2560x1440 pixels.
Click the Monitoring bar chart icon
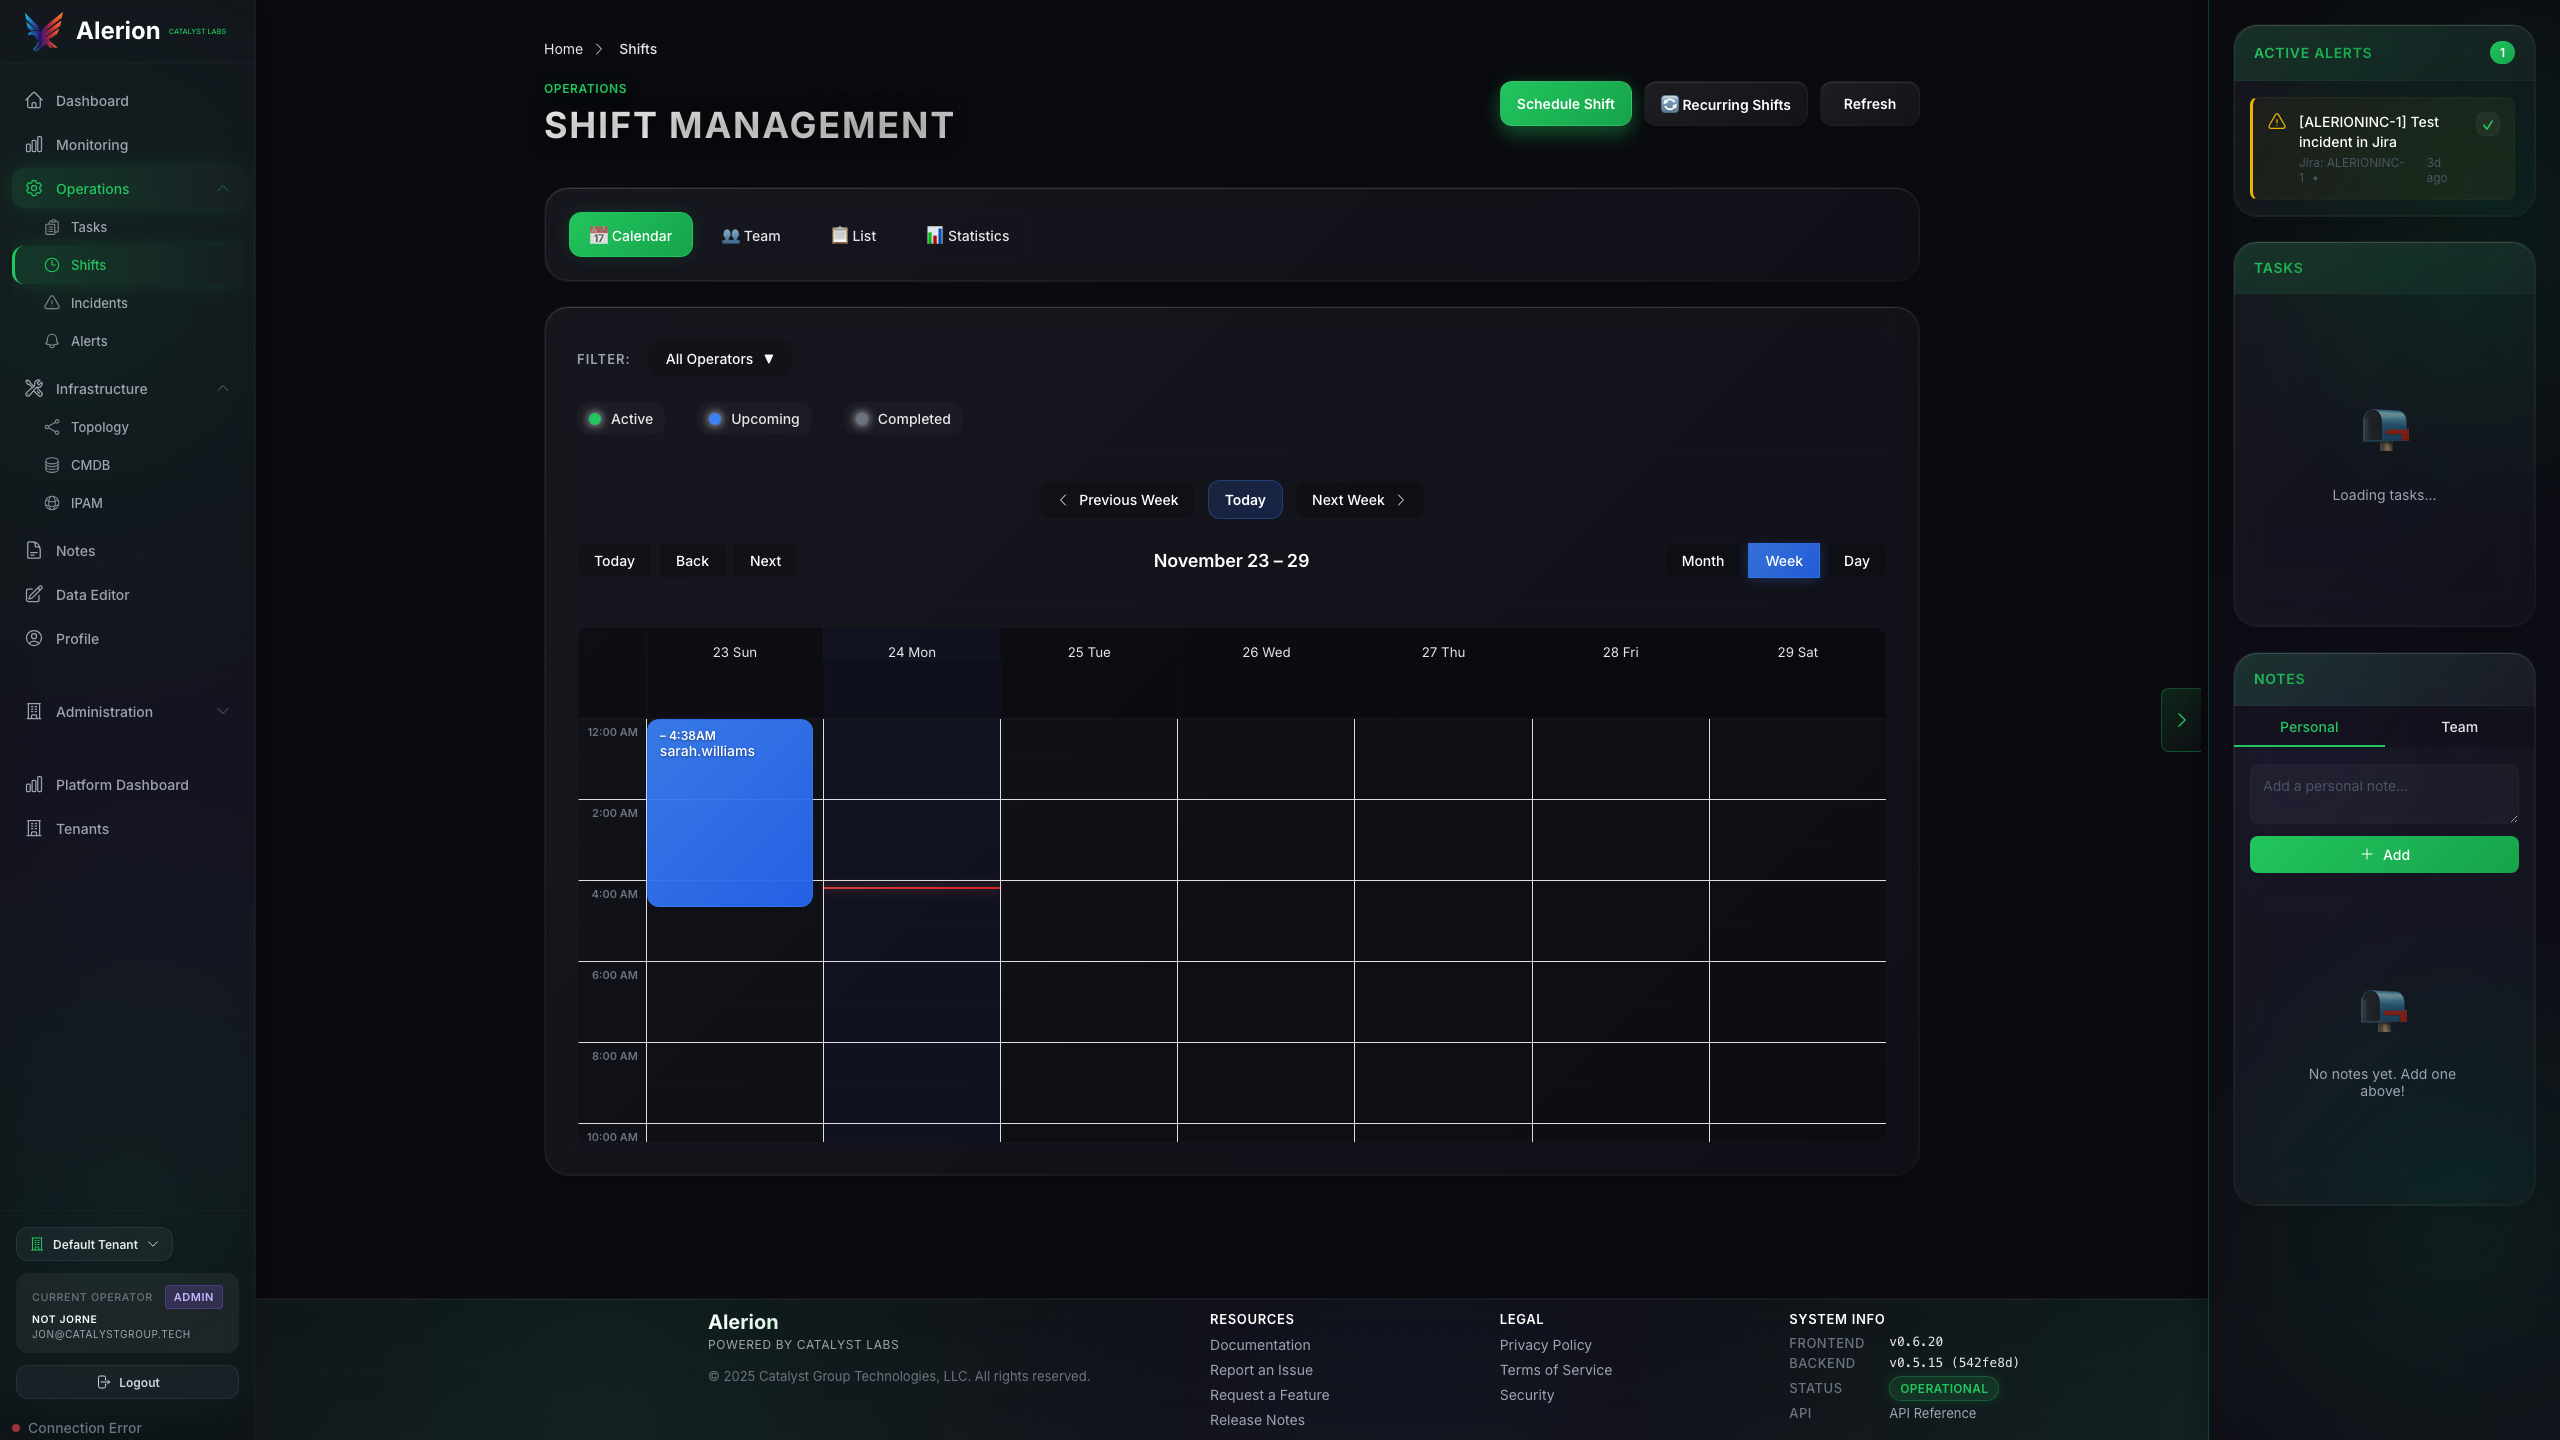point(34,145)
